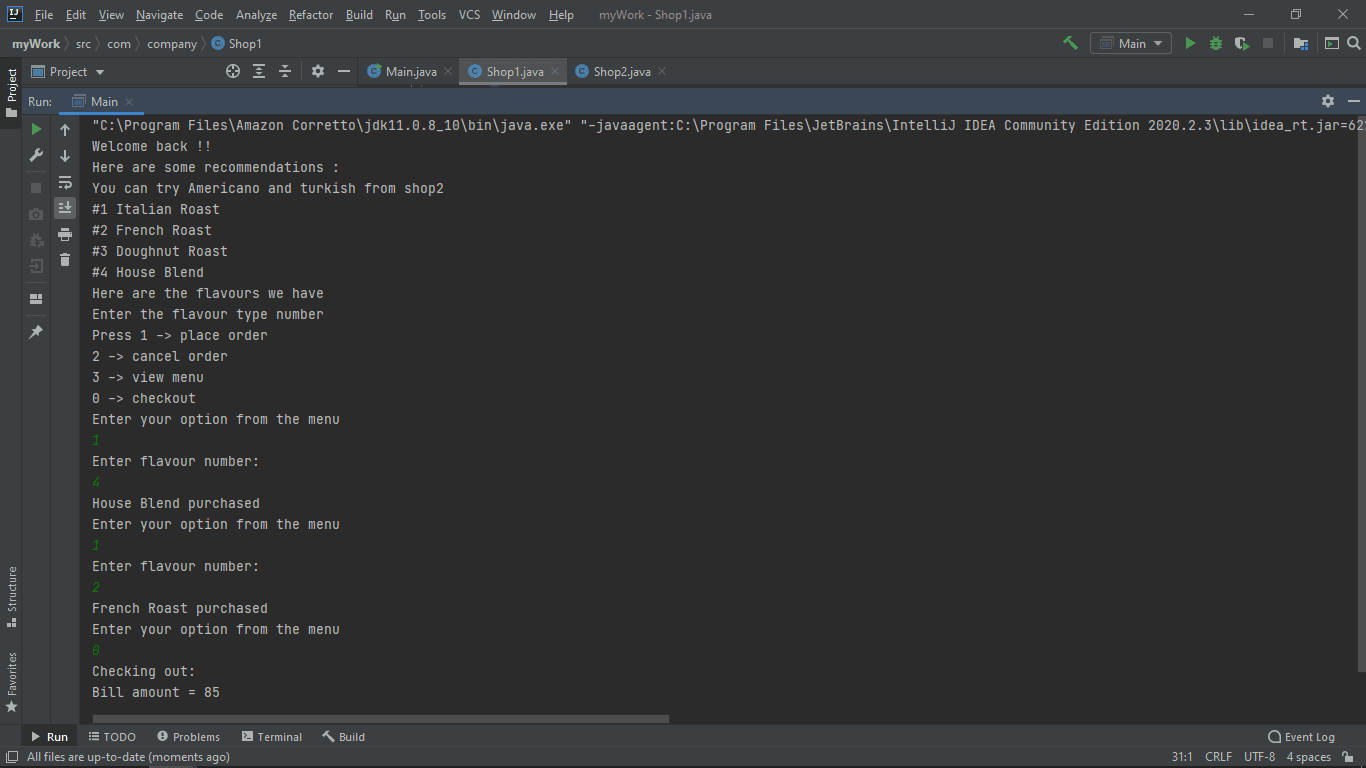Viewport: 1366px width, 768px height.
Task: Select the Shop1.java editor tab
Action: (x=515, y=71)
